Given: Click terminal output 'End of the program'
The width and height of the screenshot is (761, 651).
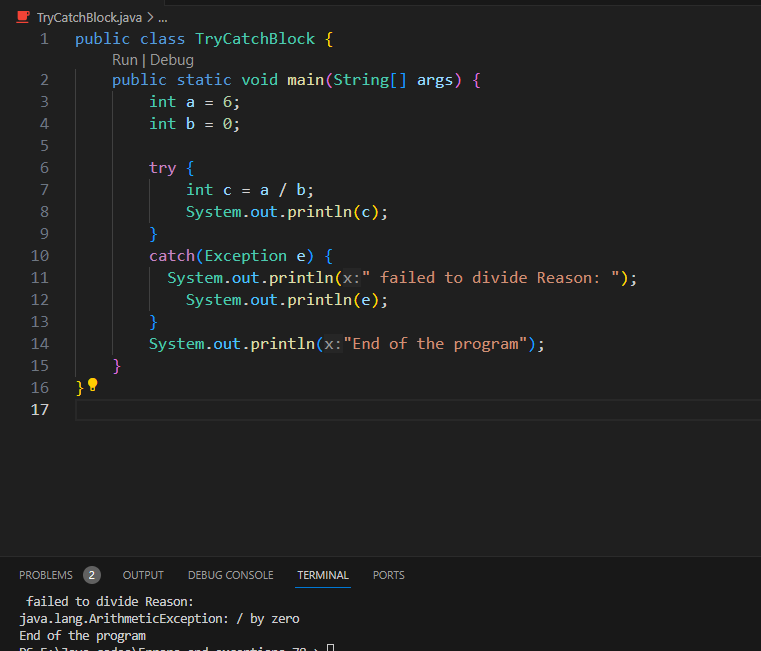Looking at the screenshot, I should (83, 635).
